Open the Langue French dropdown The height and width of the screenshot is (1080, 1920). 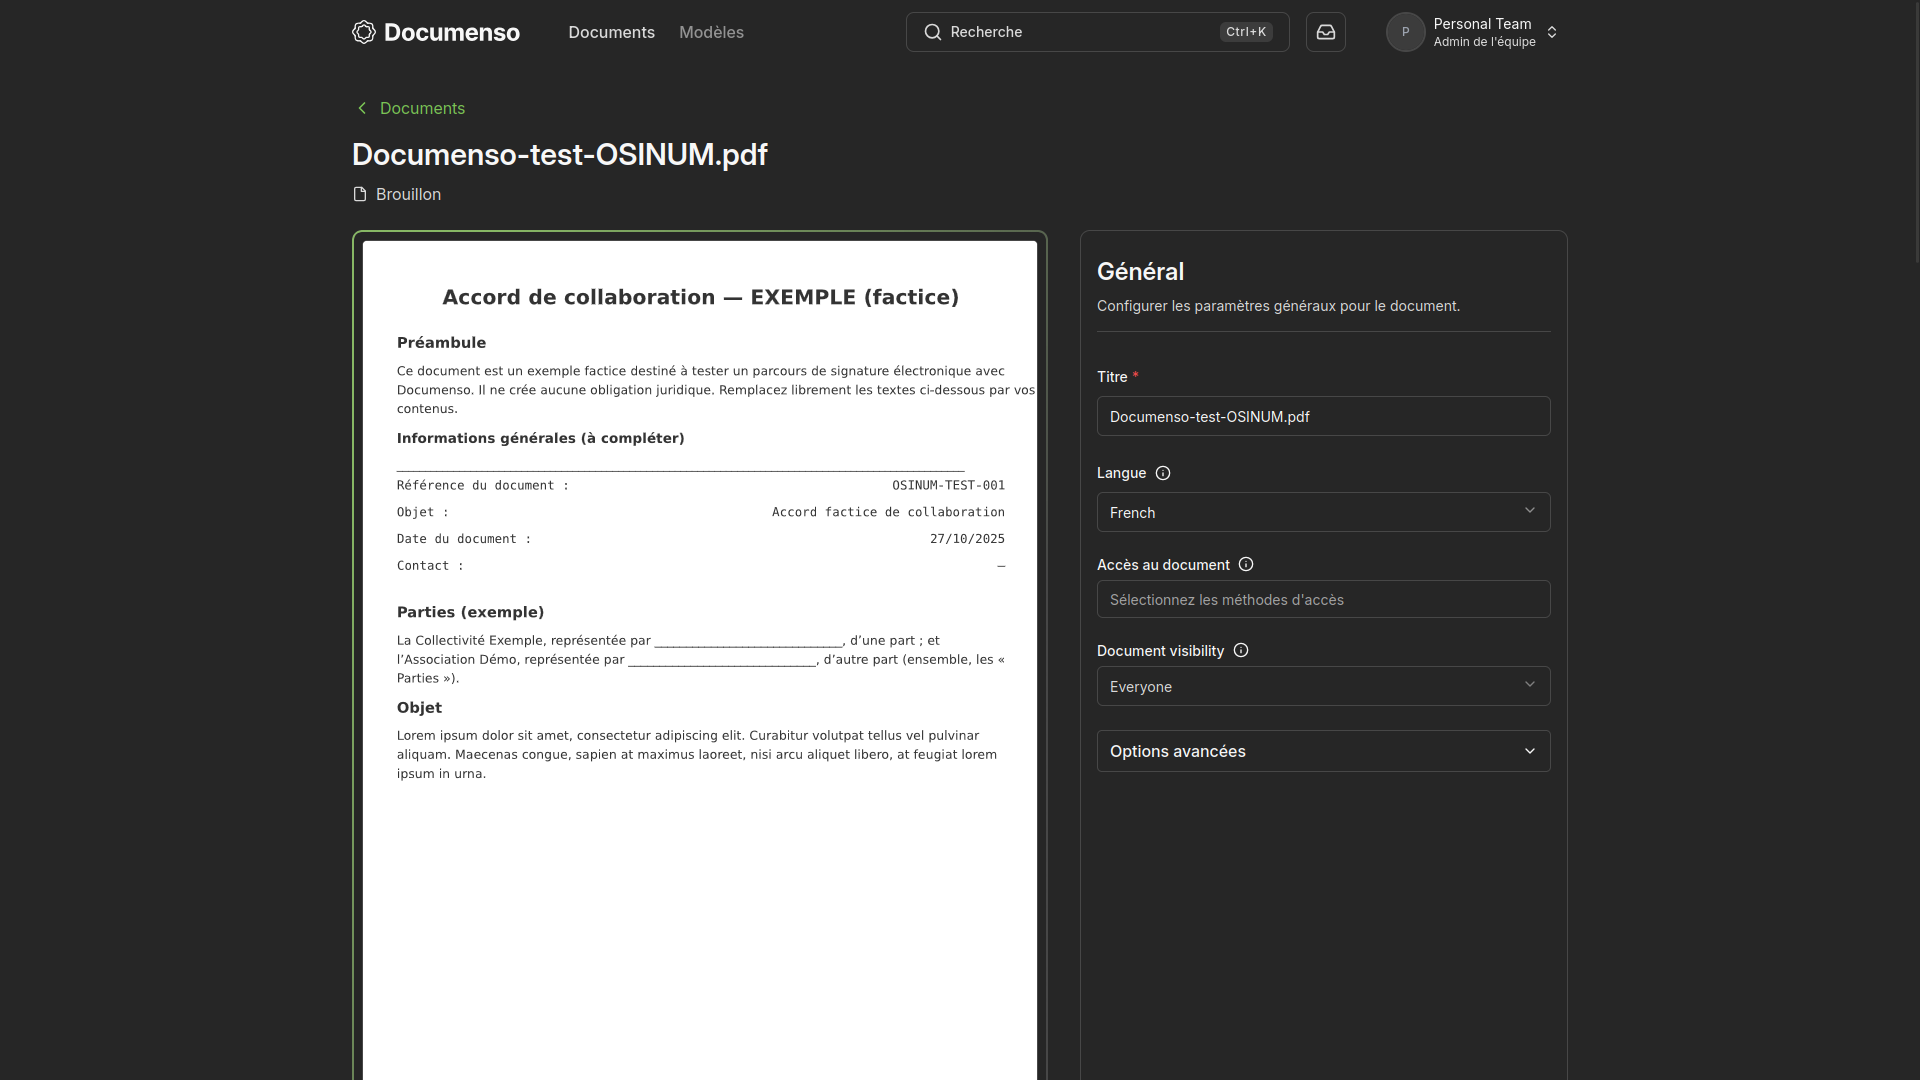(1322, 512)
